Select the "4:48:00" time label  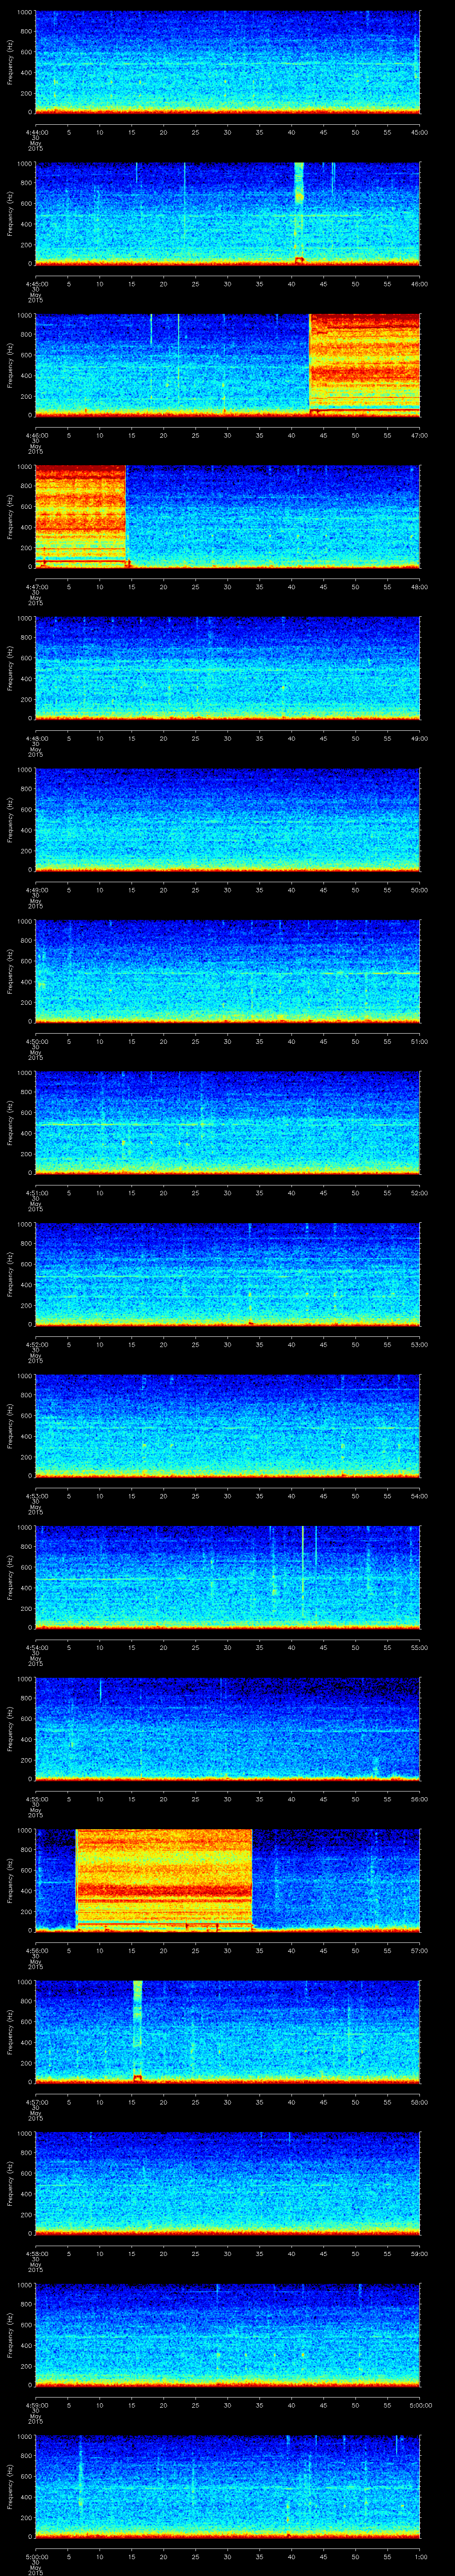pyautogui.click(x=36, y=738)
